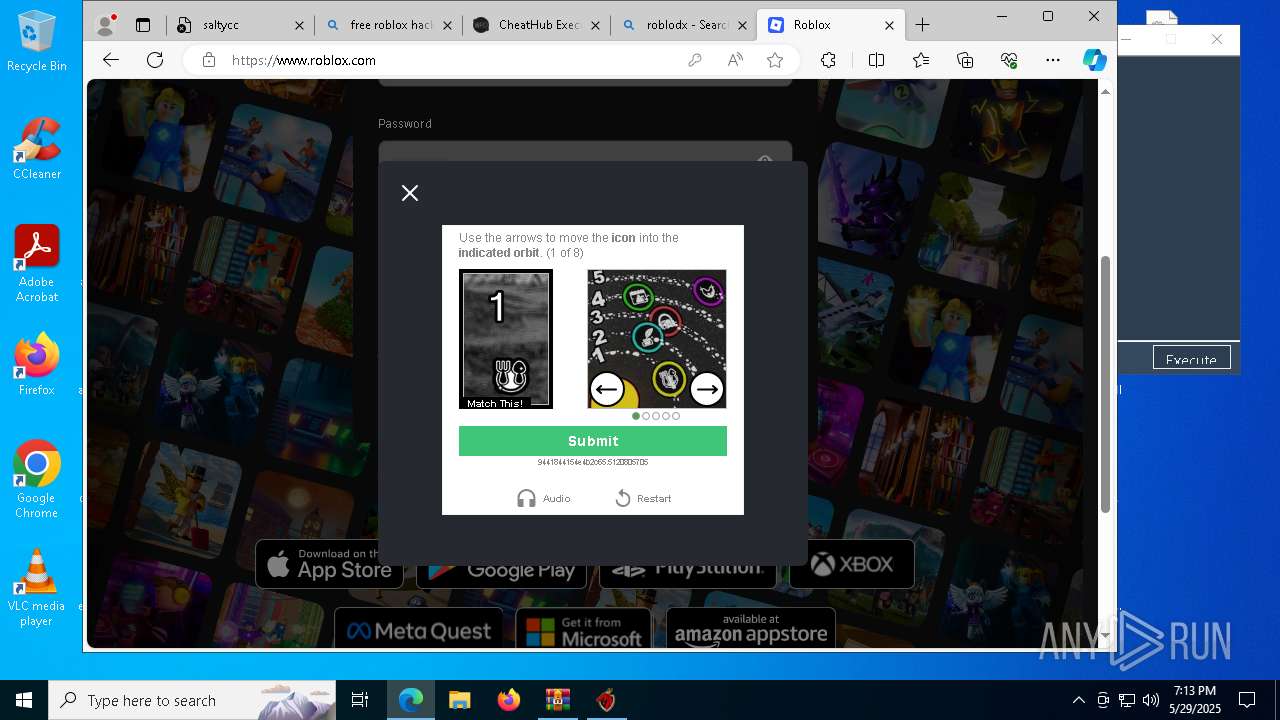Open Collections panel
This screenshot has width=1280, height=720.
(x=965, y=60)
